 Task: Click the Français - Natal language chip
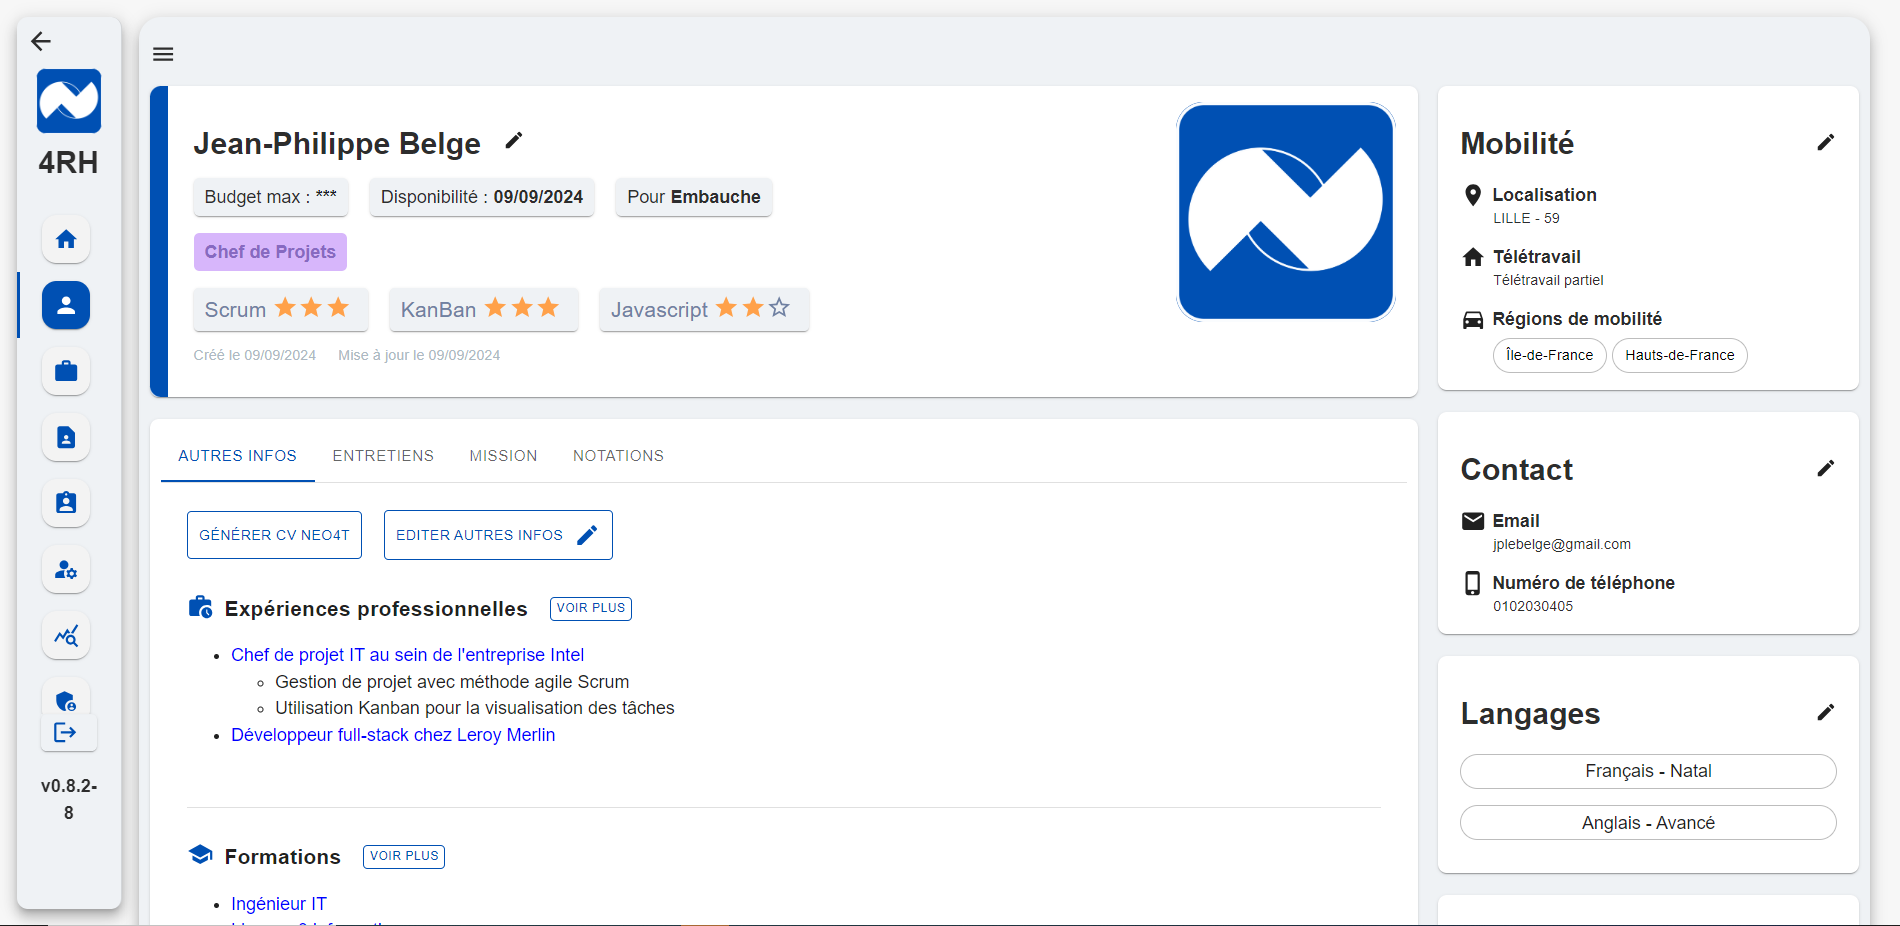click(x=1648, y=771)
